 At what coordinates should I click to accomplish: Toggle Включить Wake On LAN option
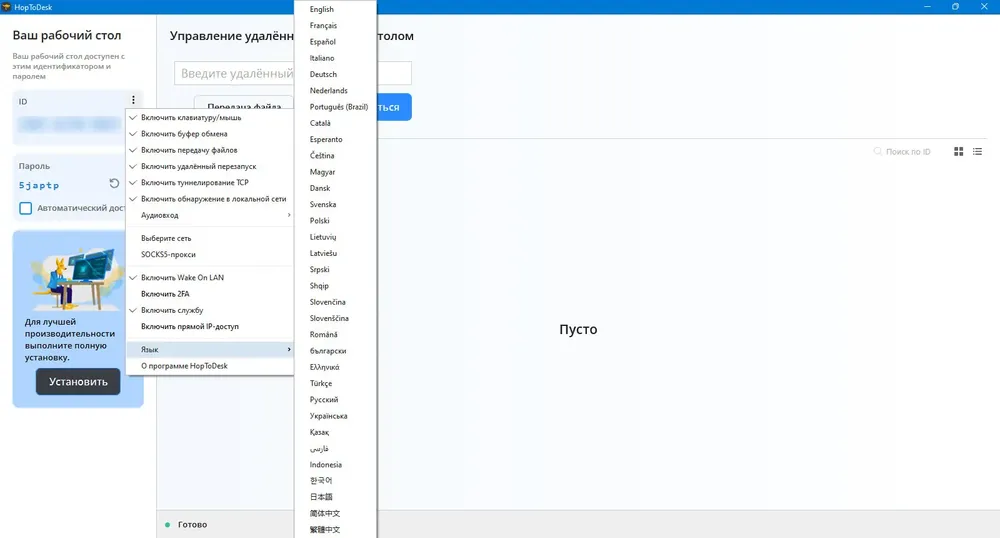(210, 277)
